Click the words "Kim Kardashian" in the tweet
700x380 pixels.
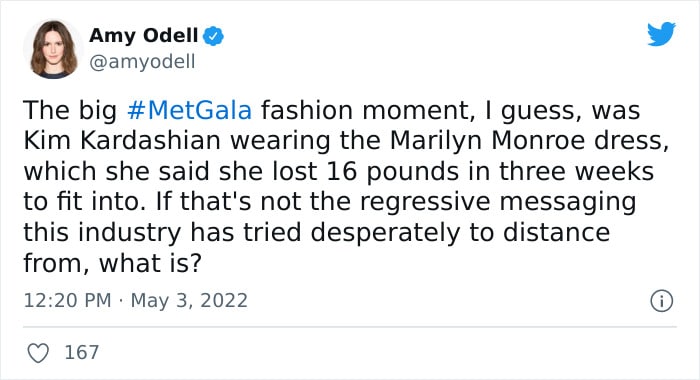tap(122, 141)
